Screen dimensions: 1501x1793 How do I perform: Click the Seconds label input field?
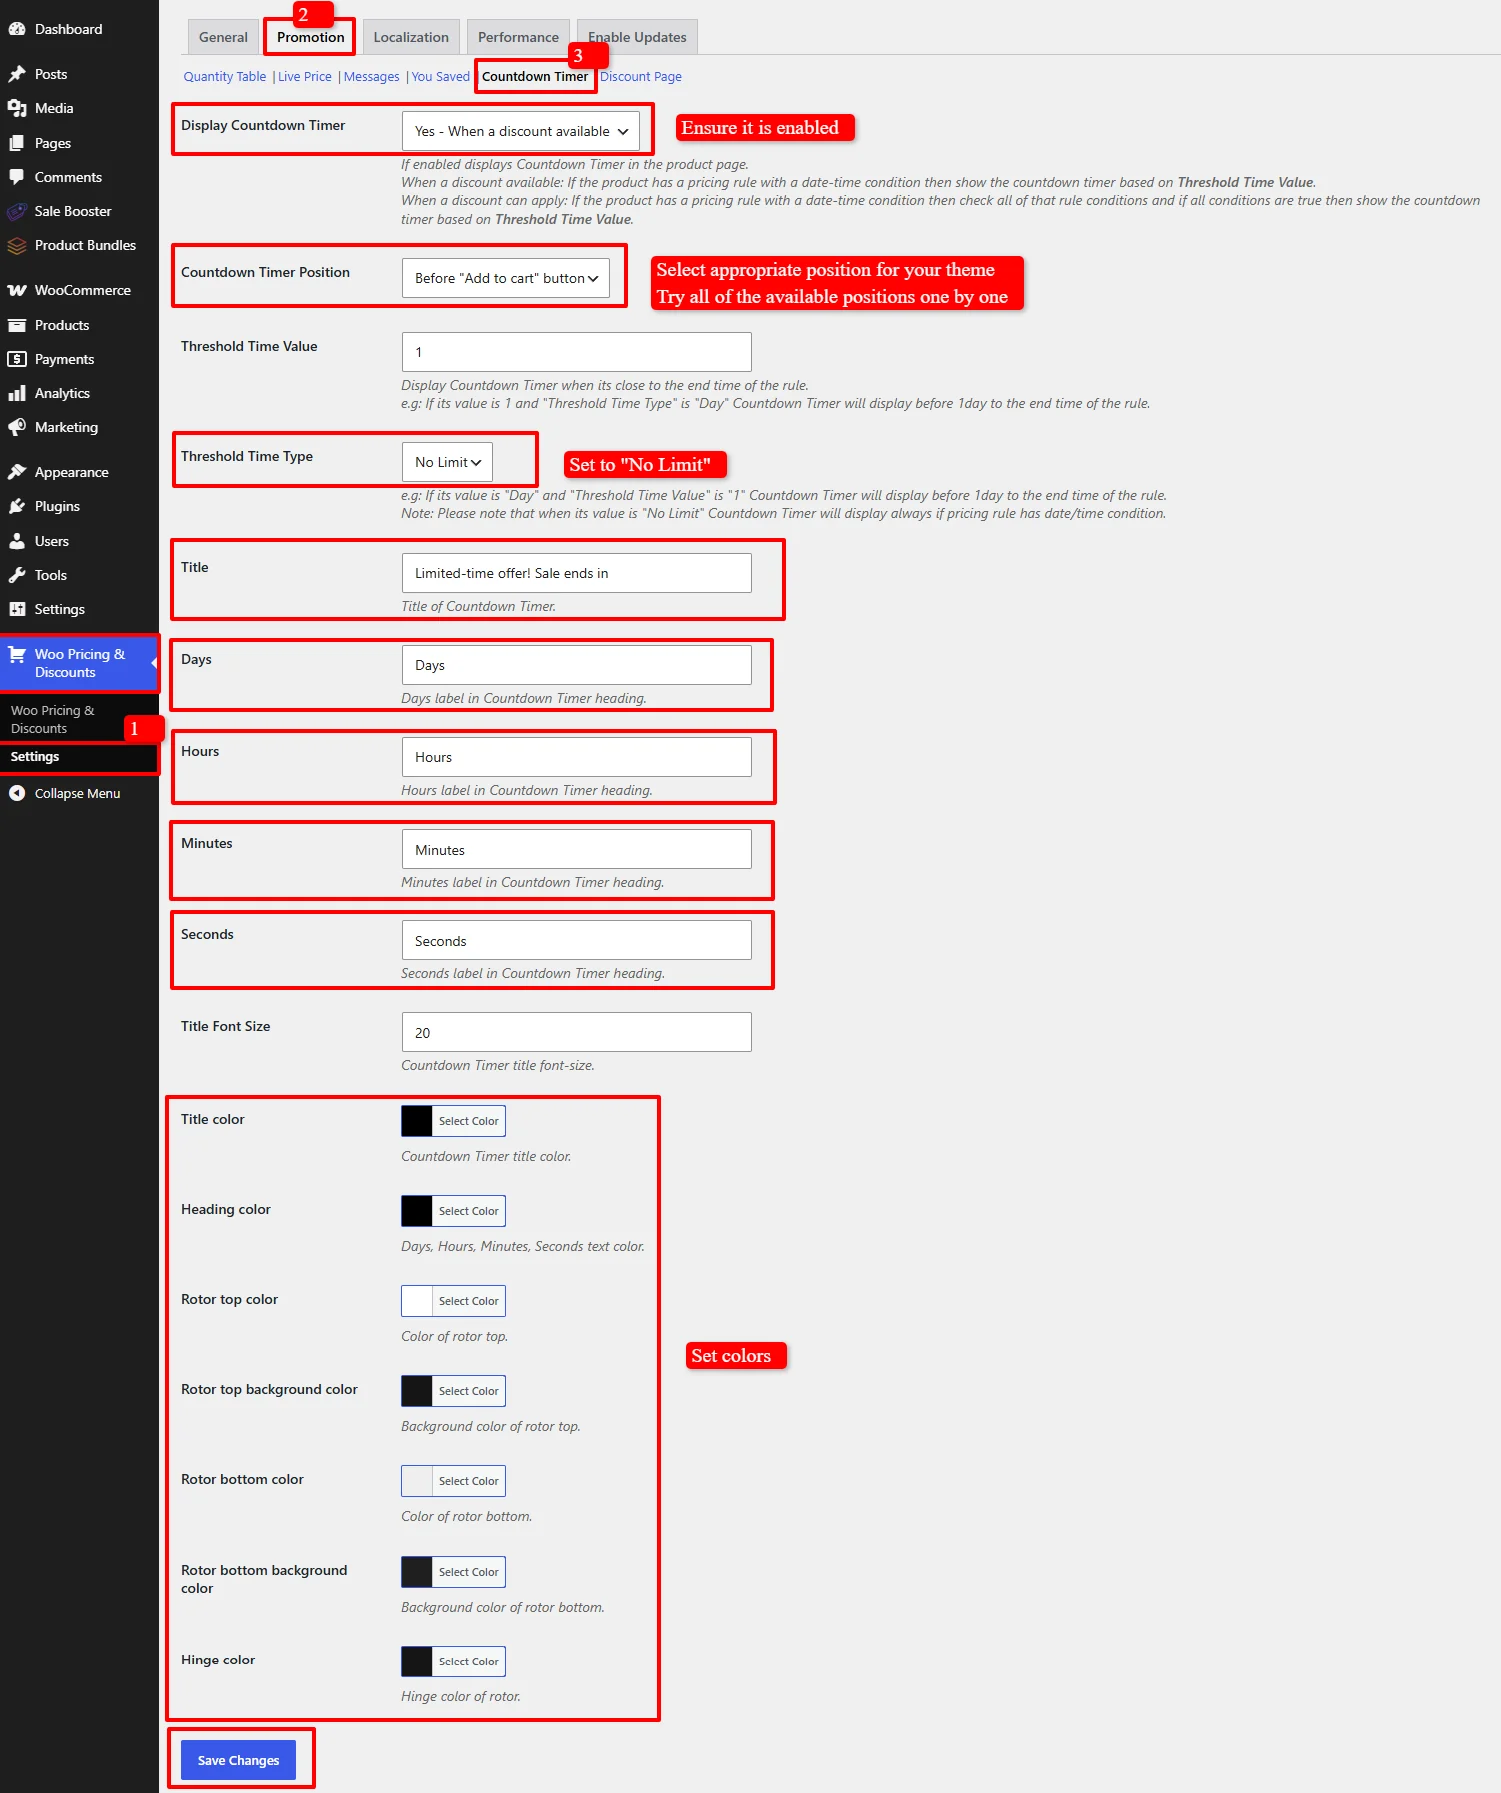pyautogui.click(x=576, y=940)
